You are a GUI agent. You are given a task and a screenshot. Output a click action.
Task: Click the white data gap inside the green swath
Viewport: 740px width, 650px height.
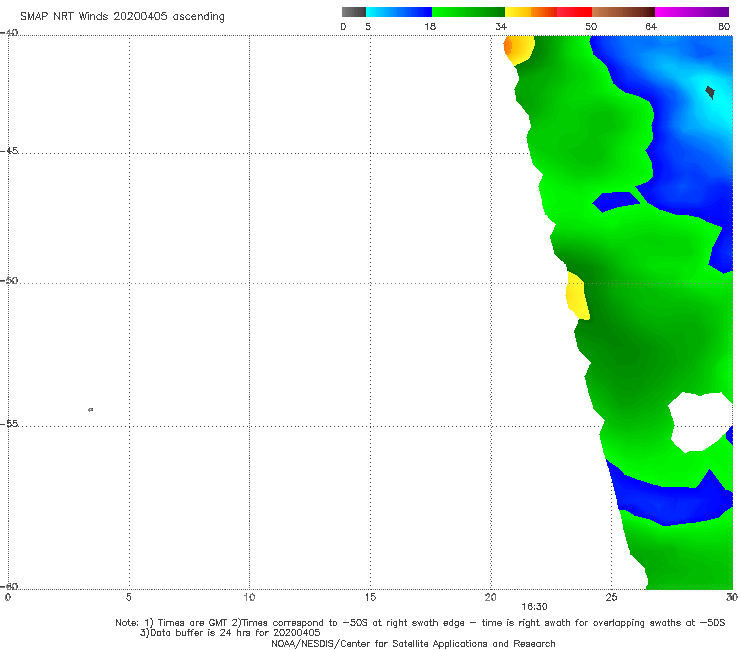point(700,422)
